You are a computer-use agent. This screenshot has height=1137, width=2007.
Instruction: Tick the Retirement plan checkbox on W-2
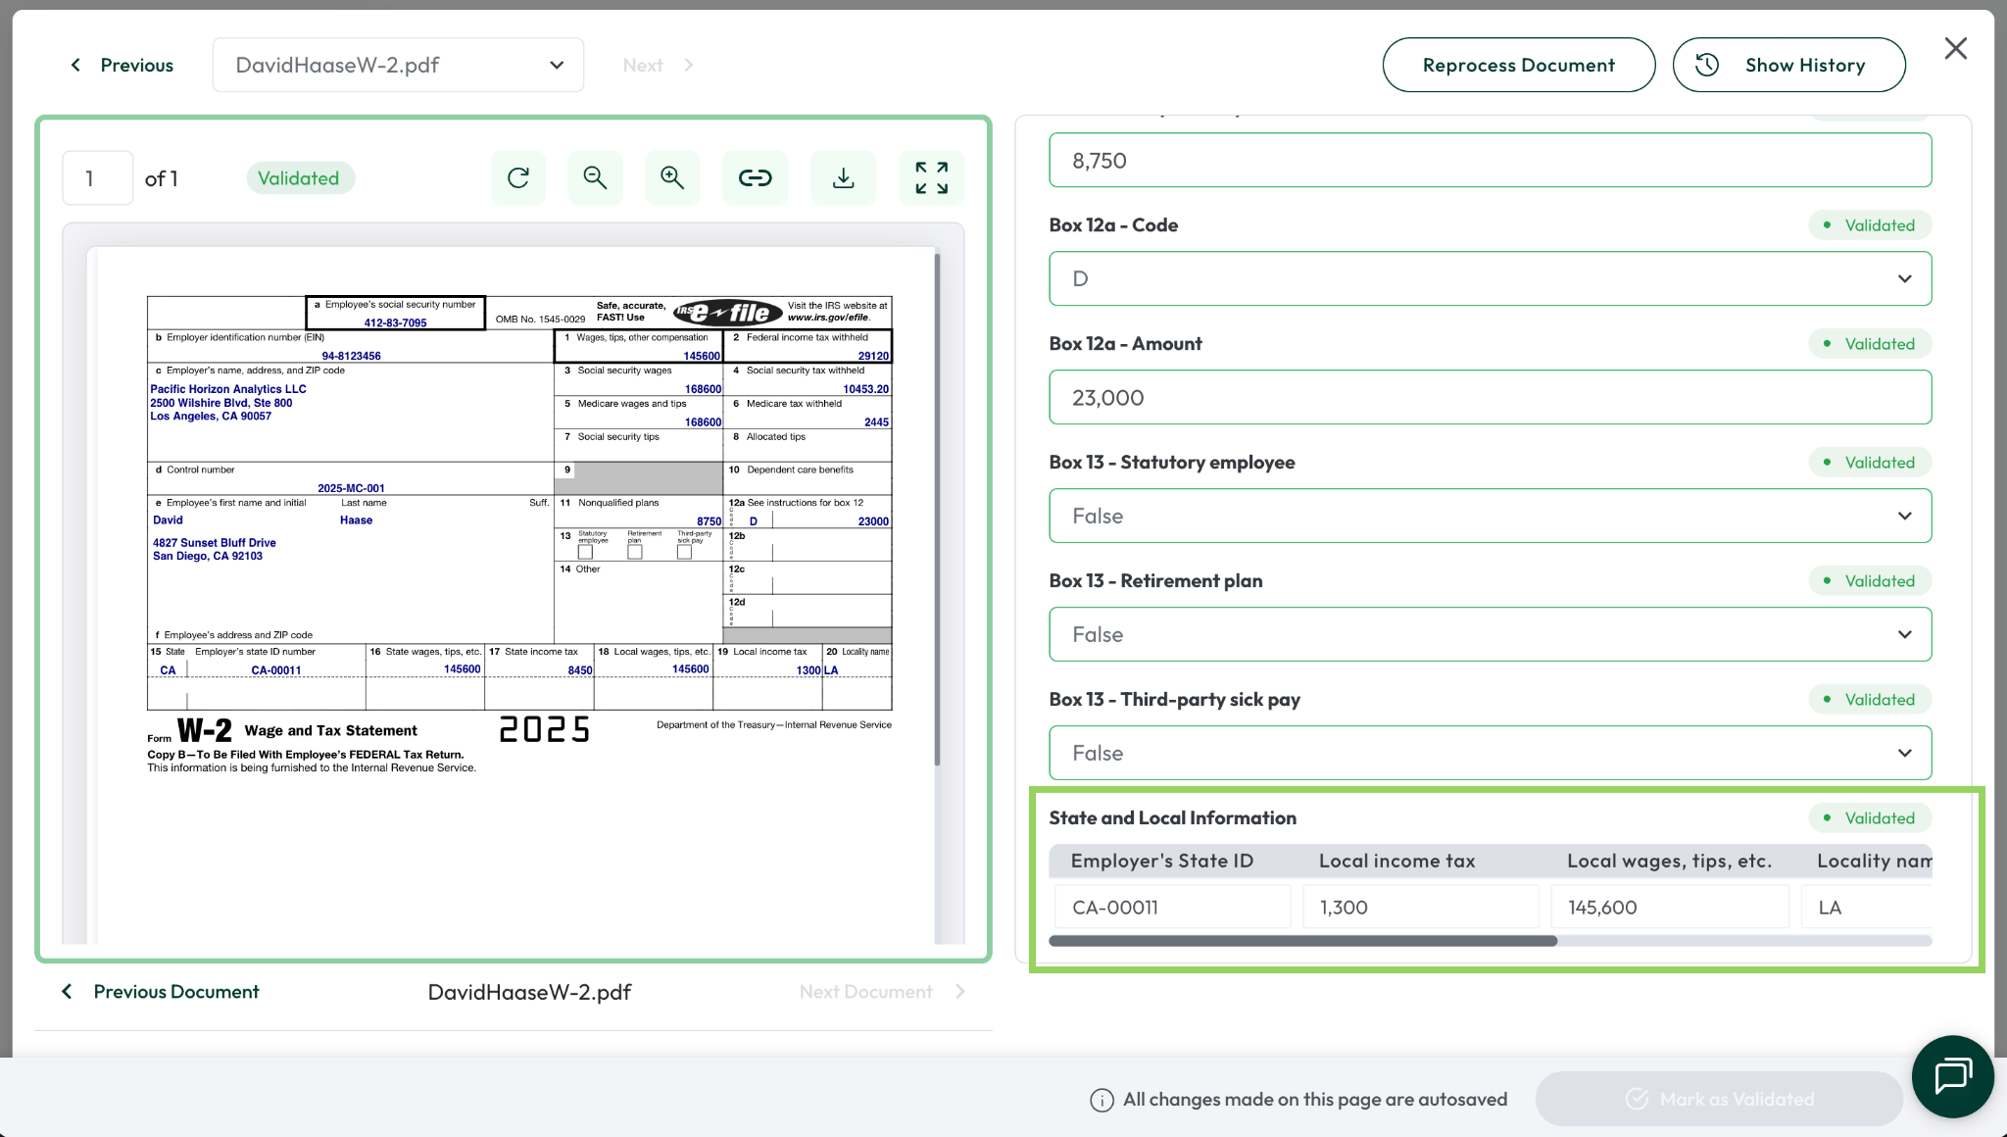[635, 552]
